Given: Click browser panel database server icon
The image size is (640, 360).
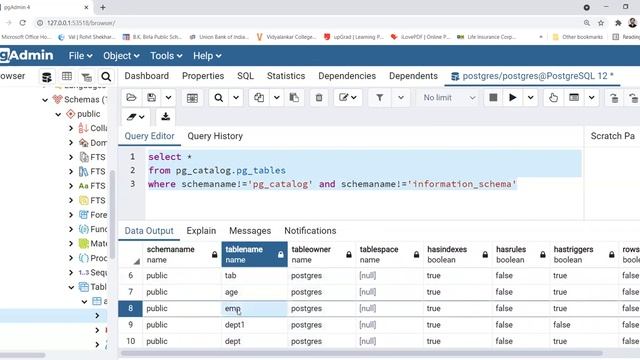Looking at the screenshot, I should point(47,76).
